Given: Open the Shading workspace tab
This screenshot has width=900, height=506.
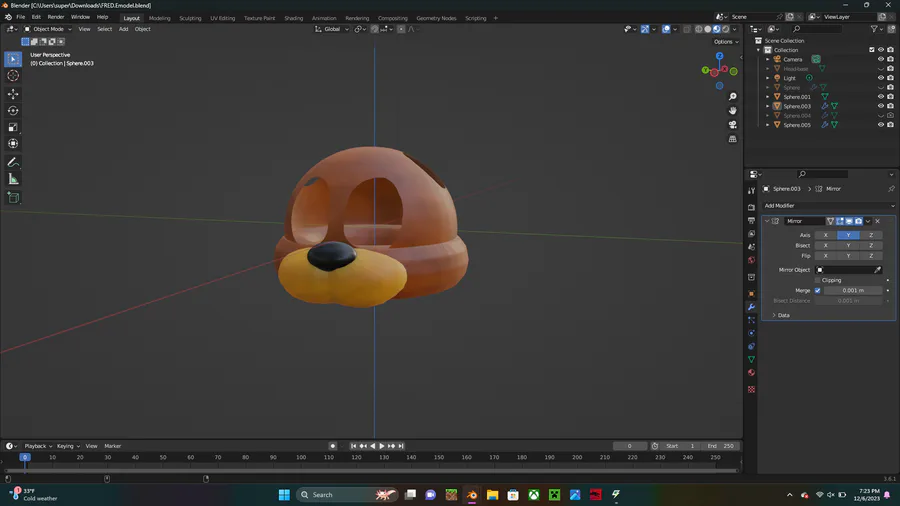Looking at the screenshot, I should [293, 18].
